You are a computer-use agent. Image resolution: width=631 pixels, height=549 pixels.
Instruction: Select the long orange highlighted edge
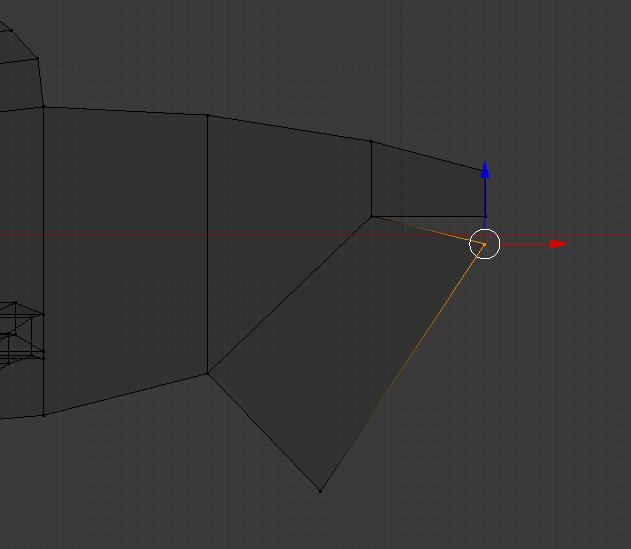pos(402,367)
